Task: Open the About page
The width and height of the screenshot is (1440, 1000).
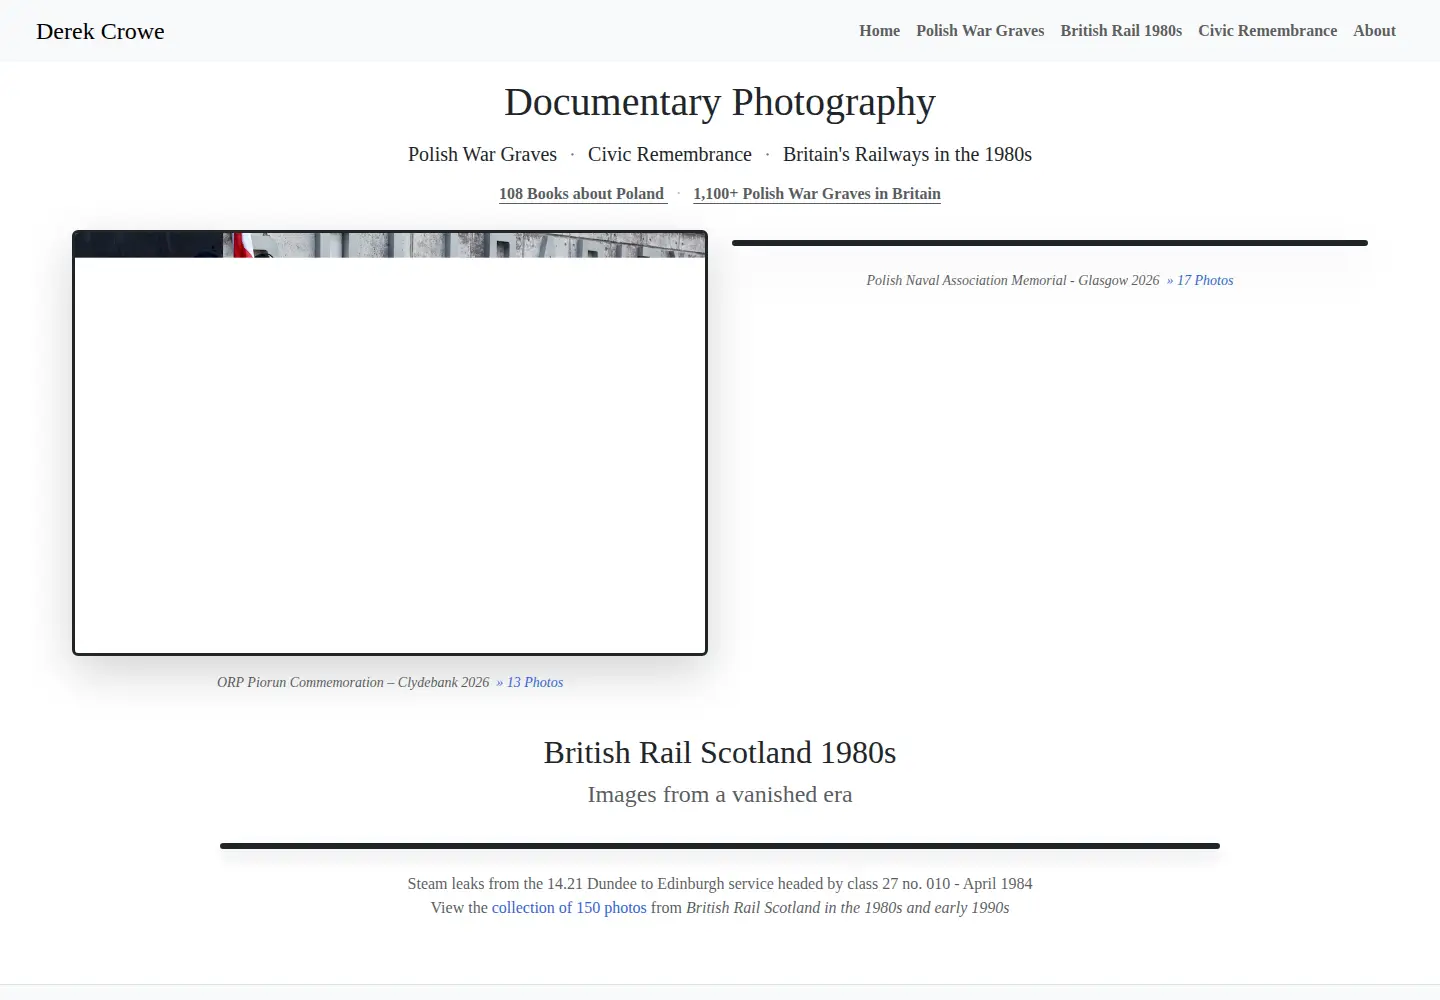Action: point(1374,31)
